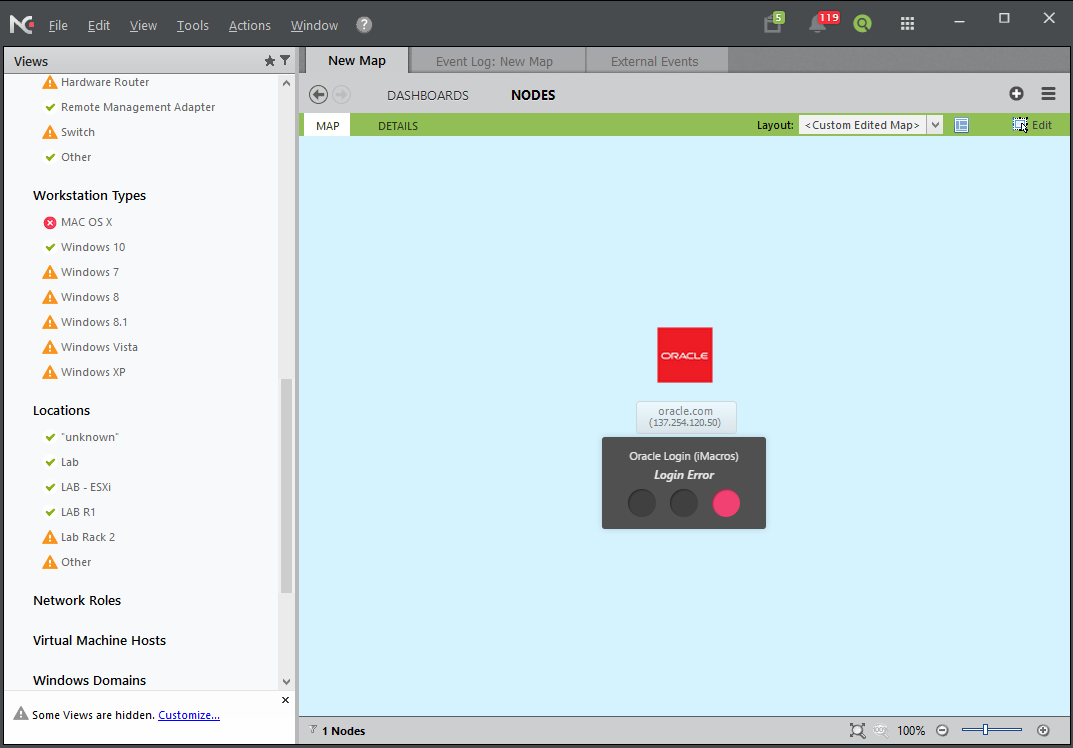The width and height of the screenshot is (1073, 748).
Task: Collapse the Workstation Types section
Action: click(x=89, y=196)
